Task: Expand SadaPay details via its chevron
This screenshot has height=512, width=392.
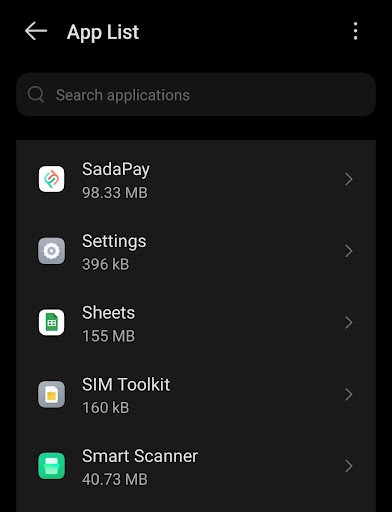Action: coord(349,179)
